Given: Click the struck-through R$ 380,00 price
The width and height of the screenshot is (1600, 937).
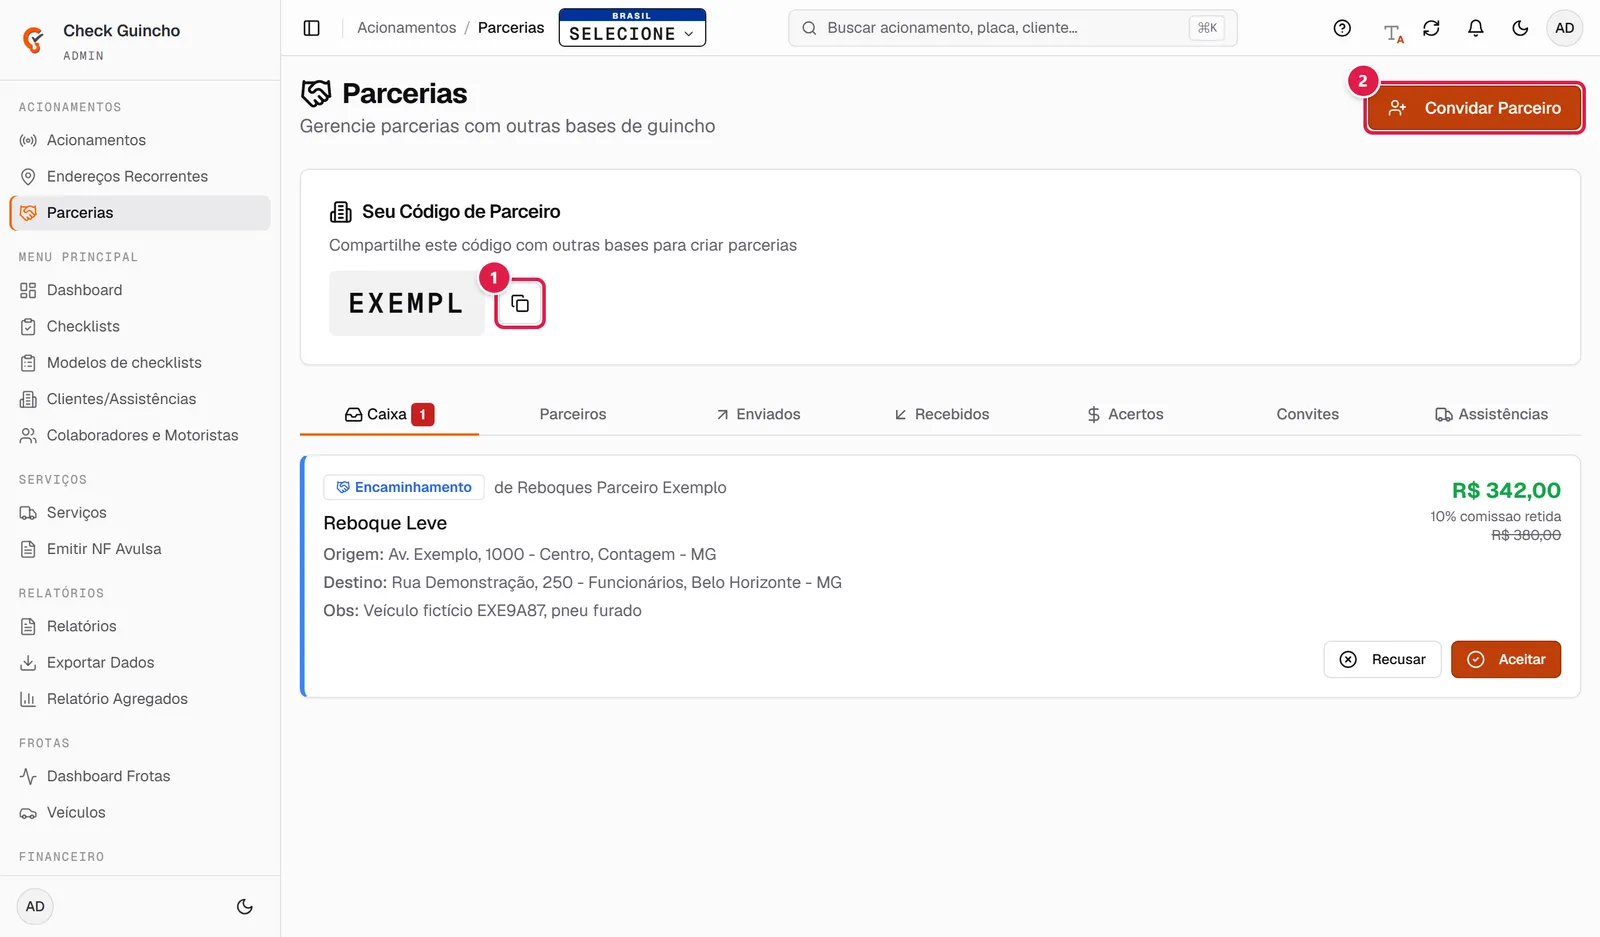Looking at the screenshot, I should point(1526,535).
